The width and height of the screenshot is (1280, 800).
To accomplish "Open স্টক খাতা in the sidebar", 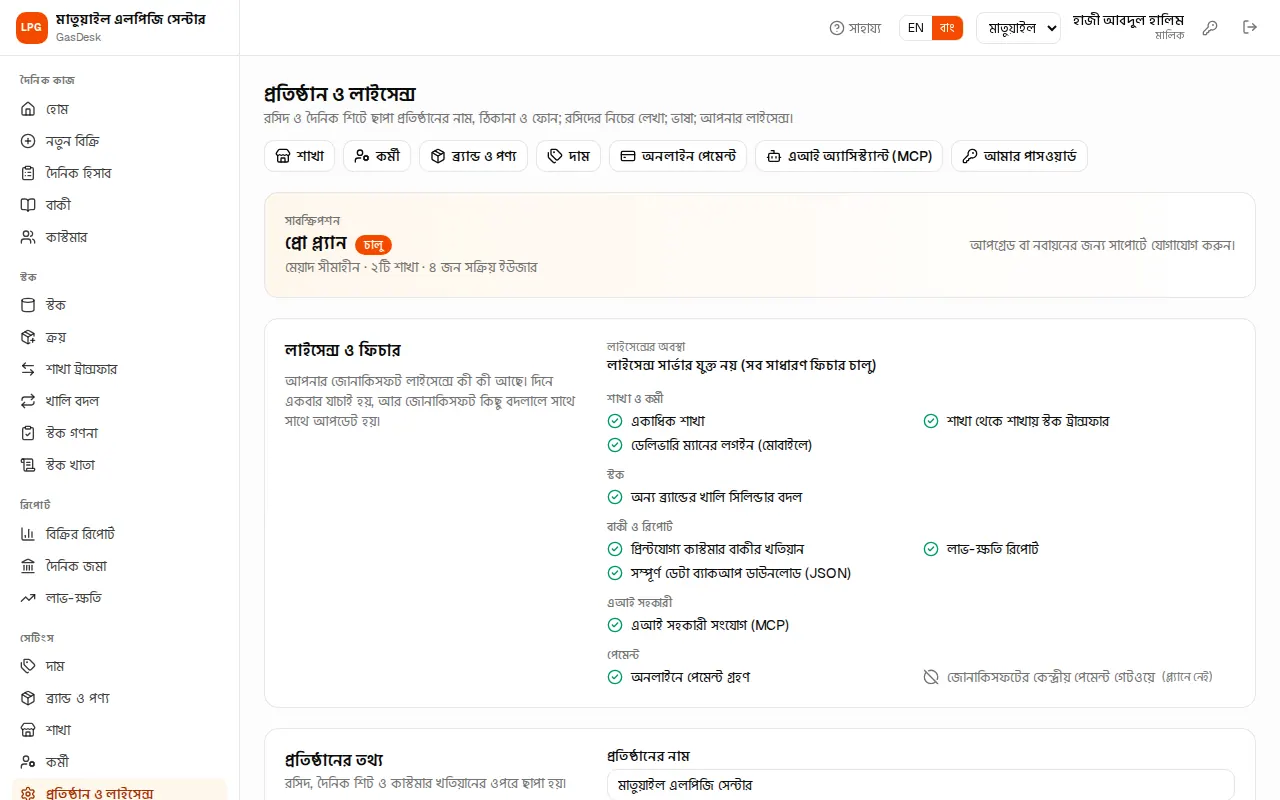I will [120, 465].
